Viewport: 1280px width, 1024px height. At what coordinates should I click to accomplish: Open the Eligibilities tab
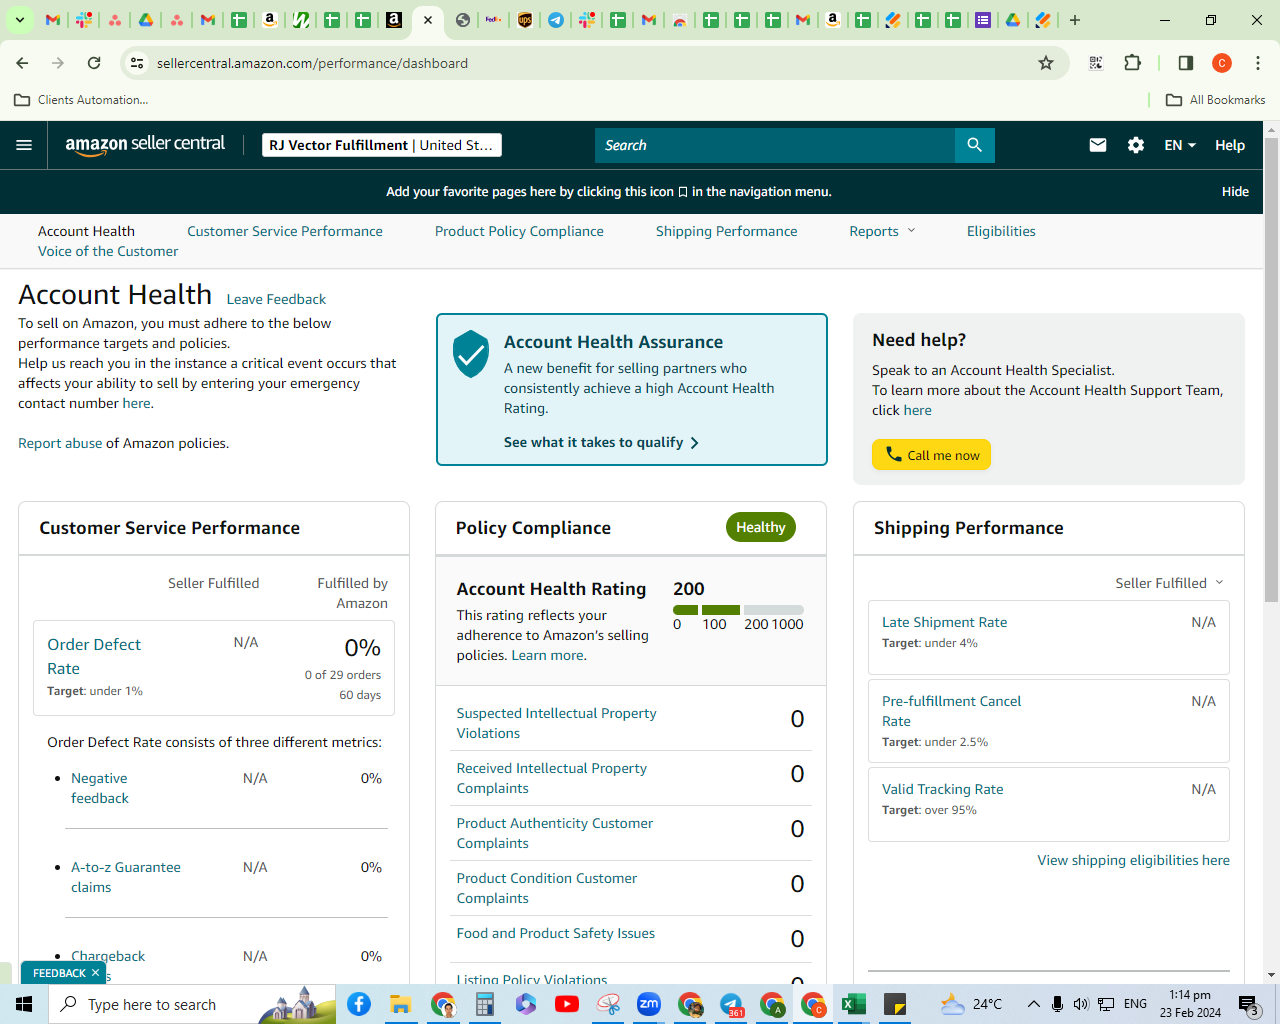point(1001,231)
